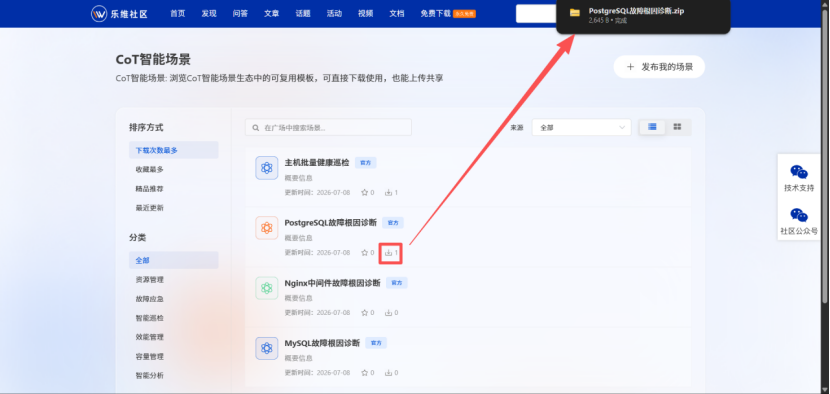This screenshot has height=394, width=830.
Task: Open the 活动 nav item
Action: pos(334,14)
